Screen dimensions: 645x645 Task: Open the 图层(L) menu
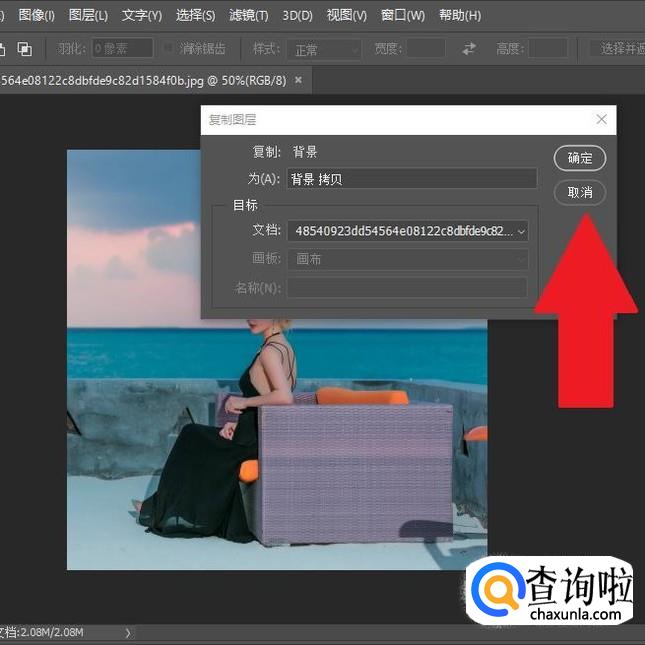coord(88,16)
